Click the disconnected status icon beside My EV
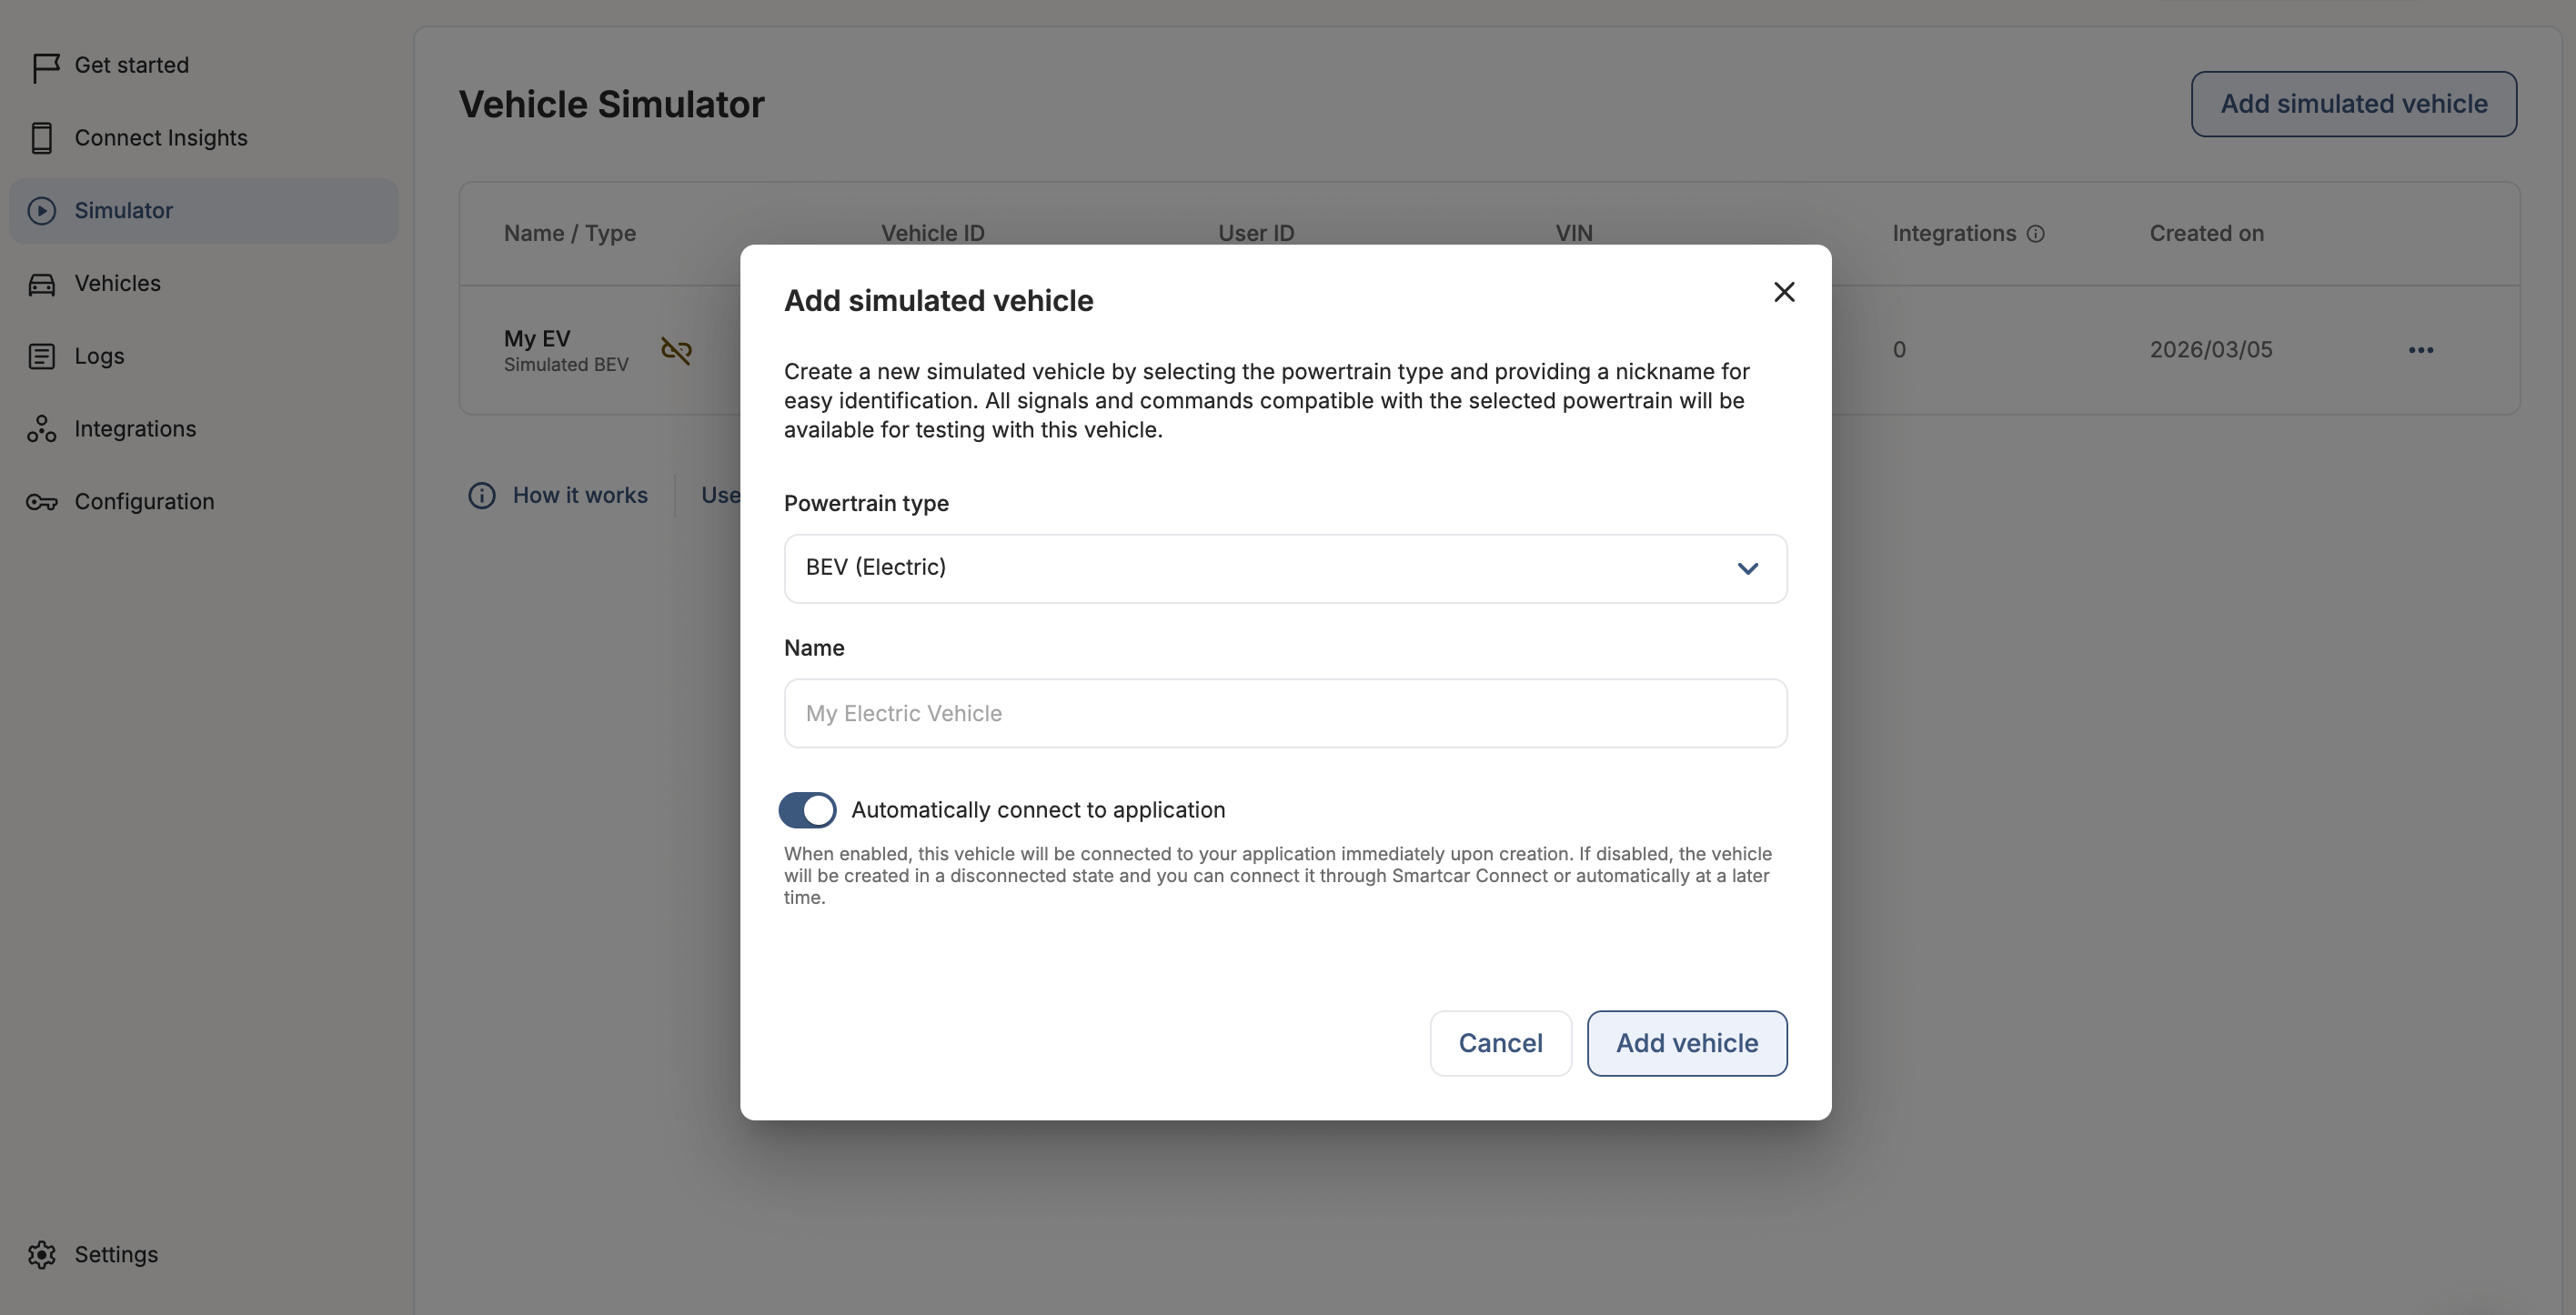The height and width of the screenshot is (1315, 2576). click(x=676, y=350)
